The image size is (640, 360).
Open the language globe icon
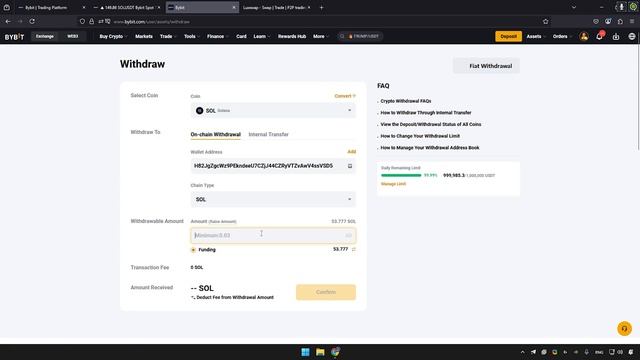coord(632,37)
